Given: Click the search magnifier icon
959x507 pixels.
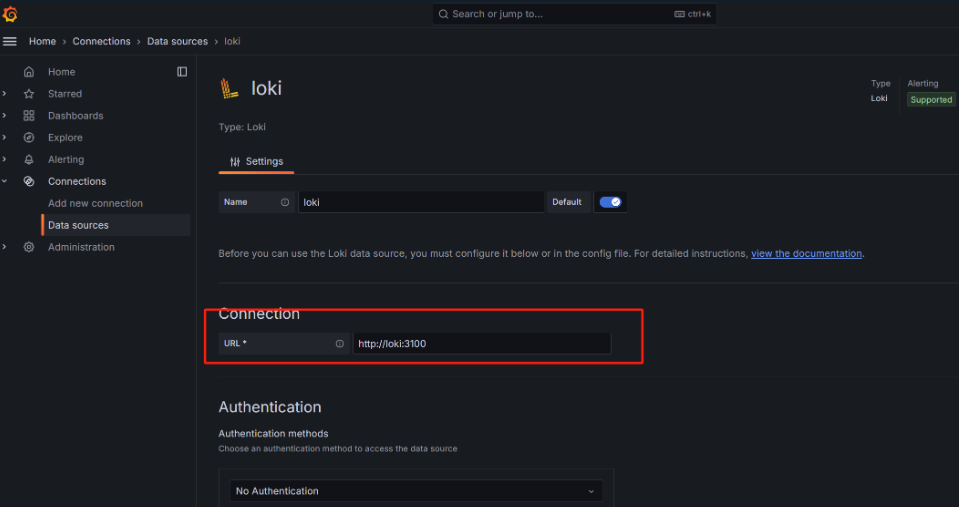Looking at the screenshot, I should pos(443,14).
